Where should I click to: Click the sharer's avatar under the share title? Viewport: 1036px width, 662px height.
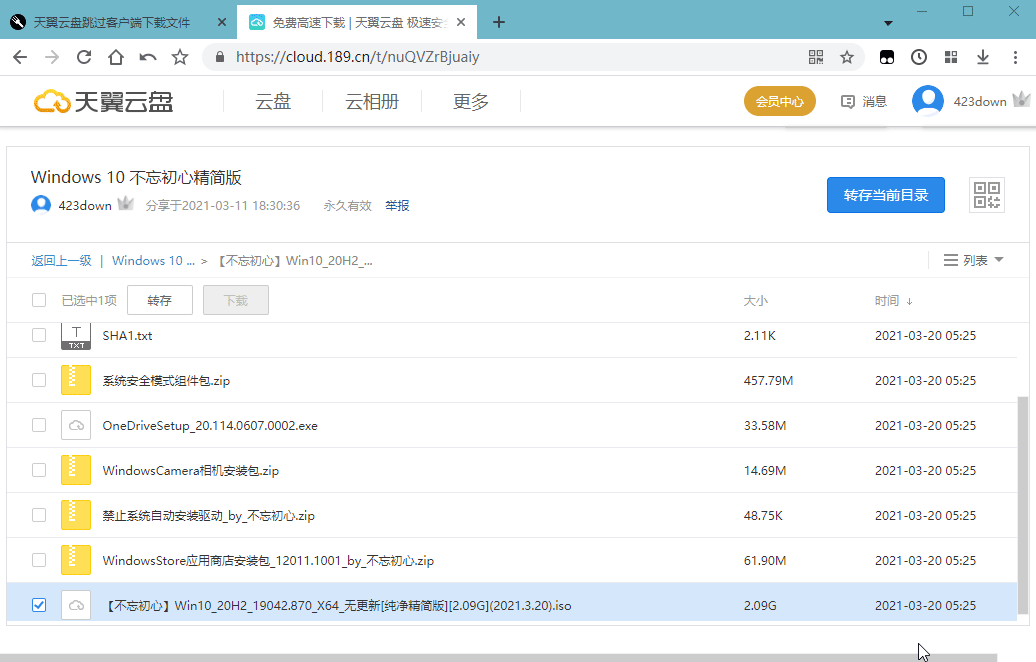click(41, 205)
